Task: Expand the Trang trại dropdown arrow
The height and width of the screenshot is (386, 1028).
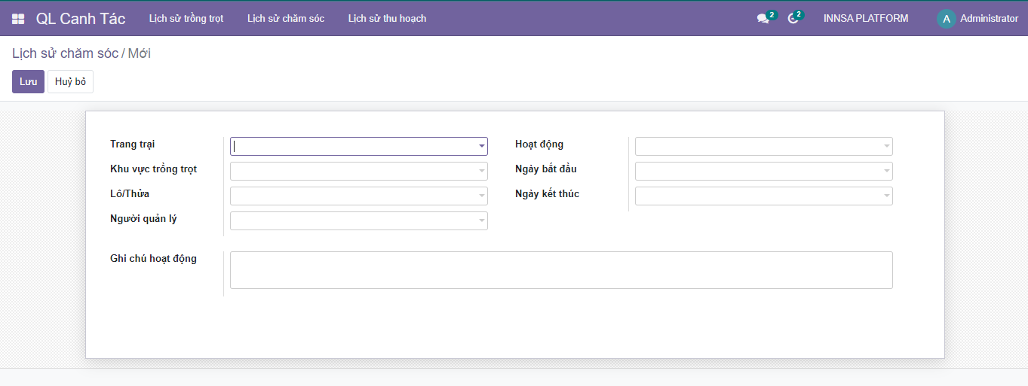Action: click(x=482, y=146)
